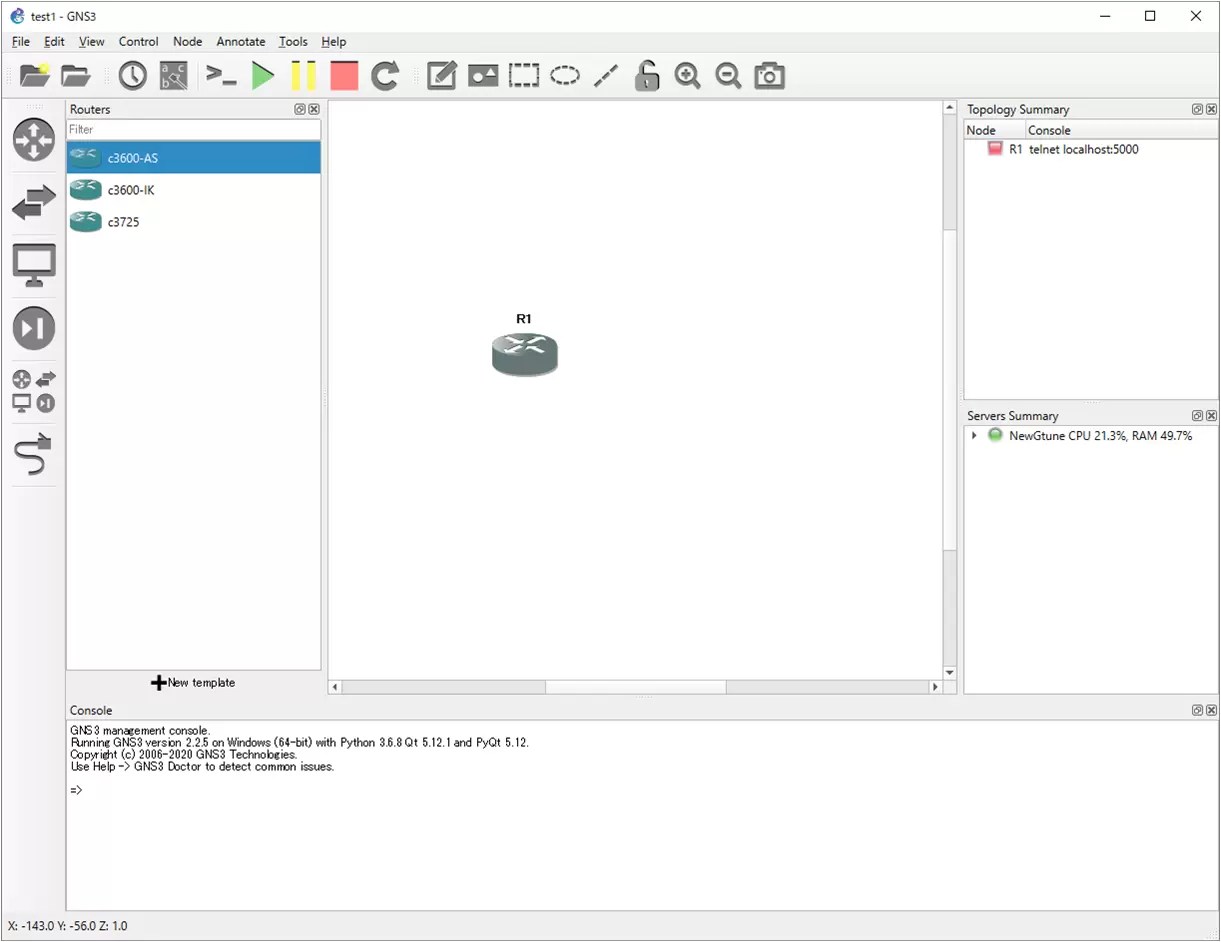Click the green NewGtune server status icon

click(x=995, y=435)
